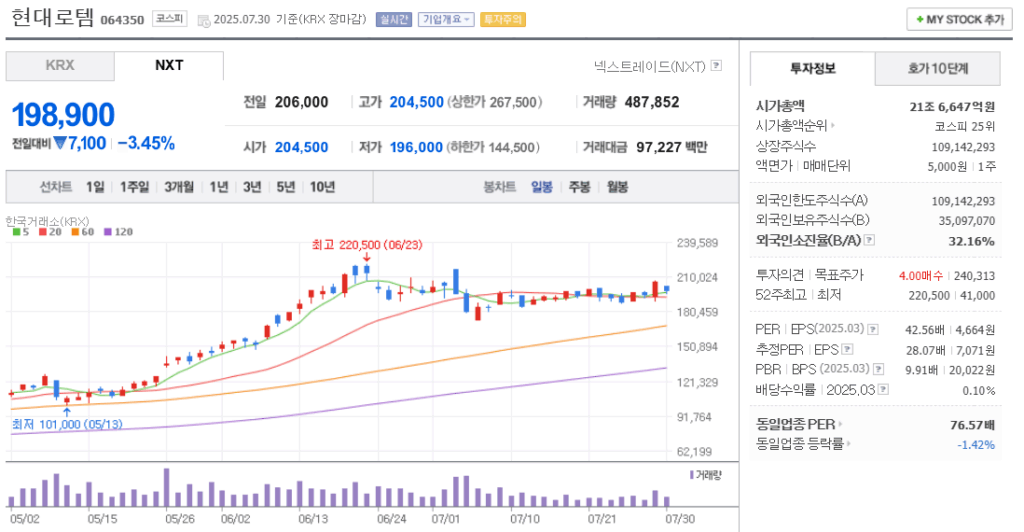1024x532 pixels.
Task: Select the 1년 line chart period
Action: (219, 187)
